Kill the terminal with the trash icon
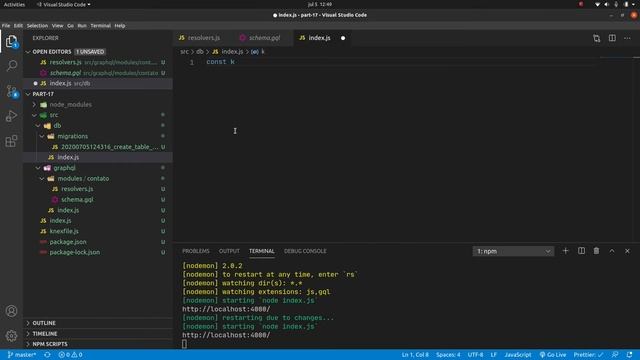The image size is (640, 360). click(x=596, y=251)
